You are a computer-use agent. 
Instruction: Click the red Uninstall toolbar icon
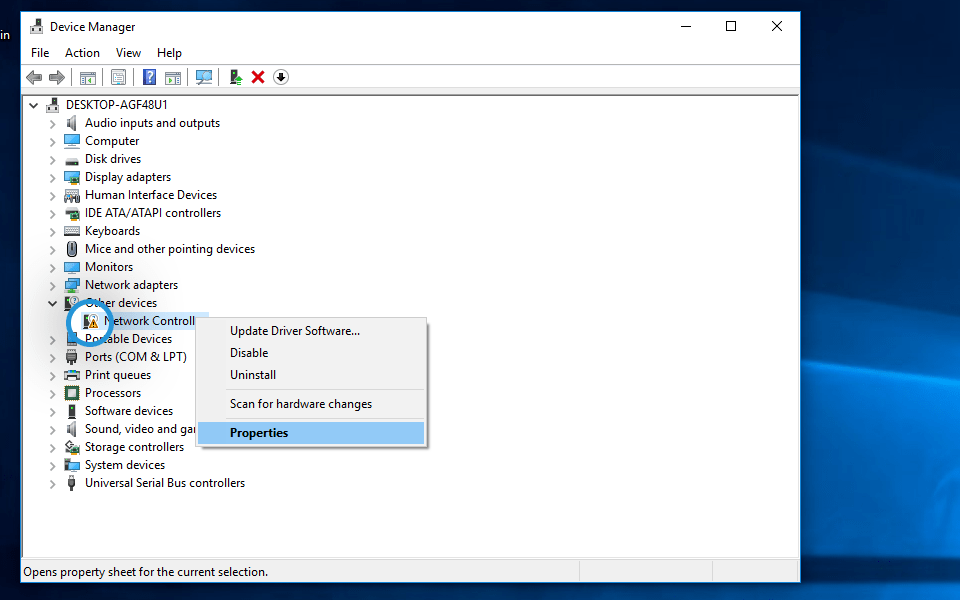pyautogui.click(x=258, y=77)
